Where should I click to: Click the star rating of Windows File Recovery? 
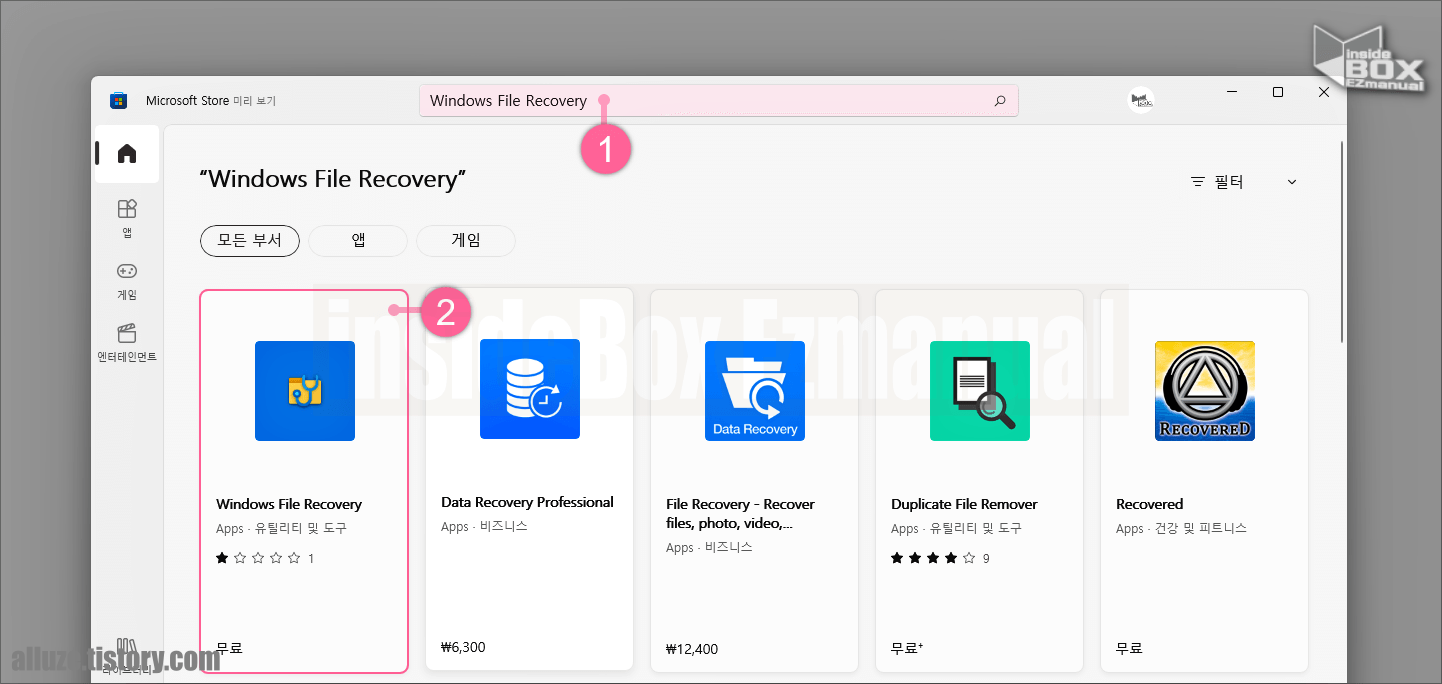[x=258, y=558]
